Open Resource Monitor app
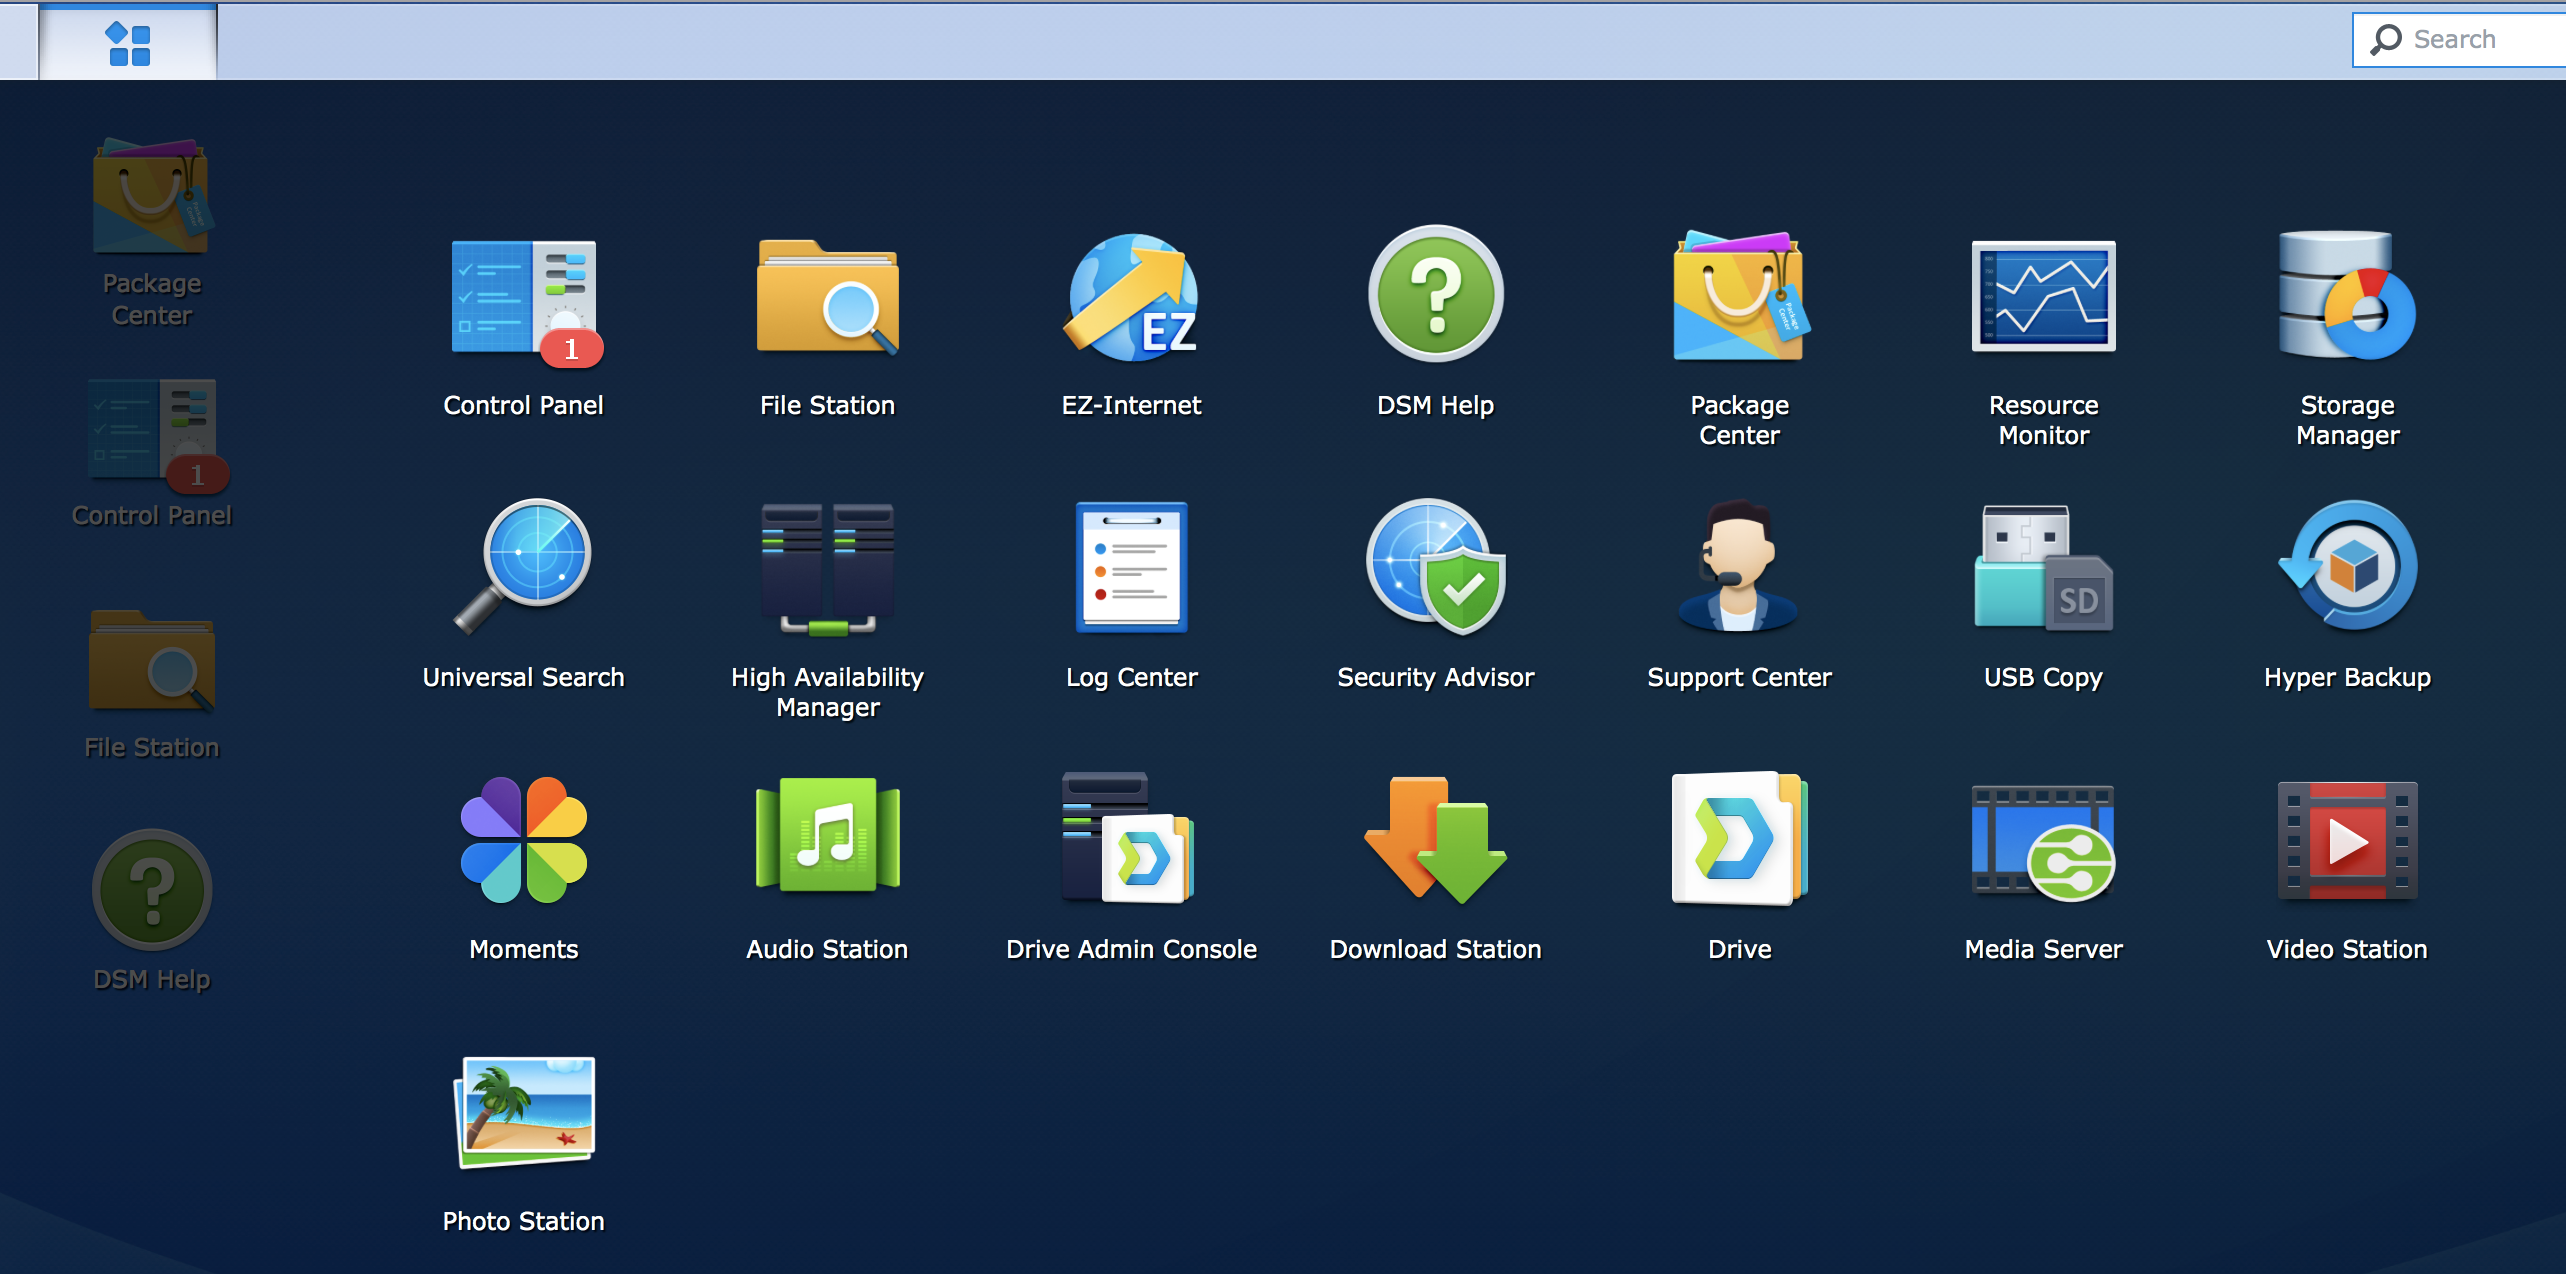2566x1274 pixels. 2043,298
